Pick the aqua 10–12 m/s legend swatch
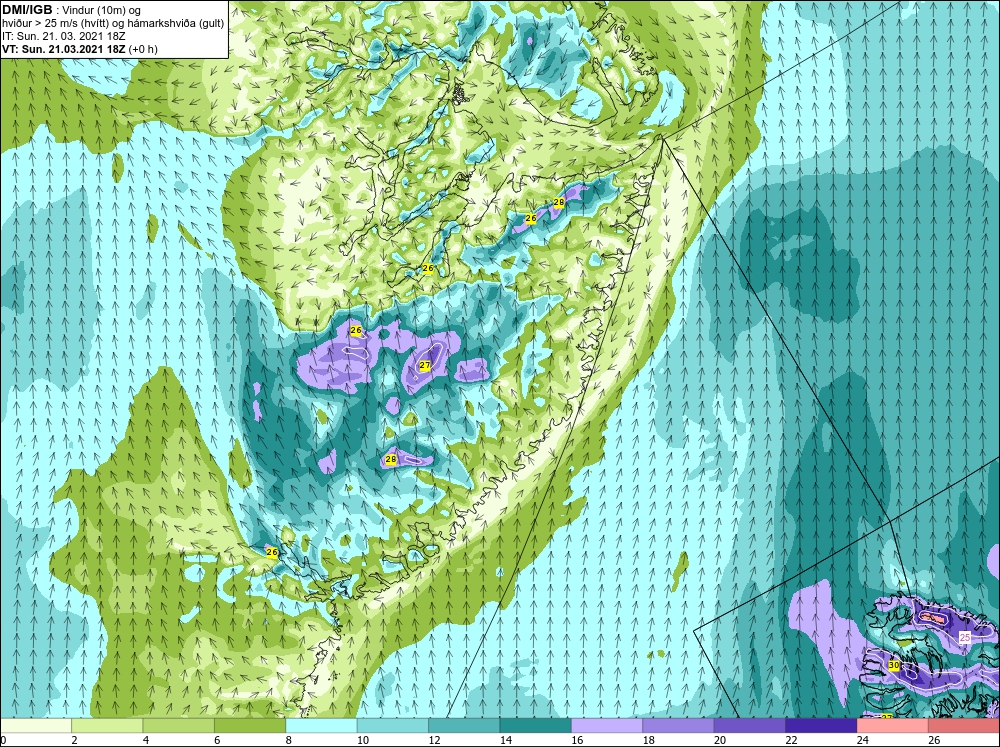The image size is (1000, 747). point(393,725)
